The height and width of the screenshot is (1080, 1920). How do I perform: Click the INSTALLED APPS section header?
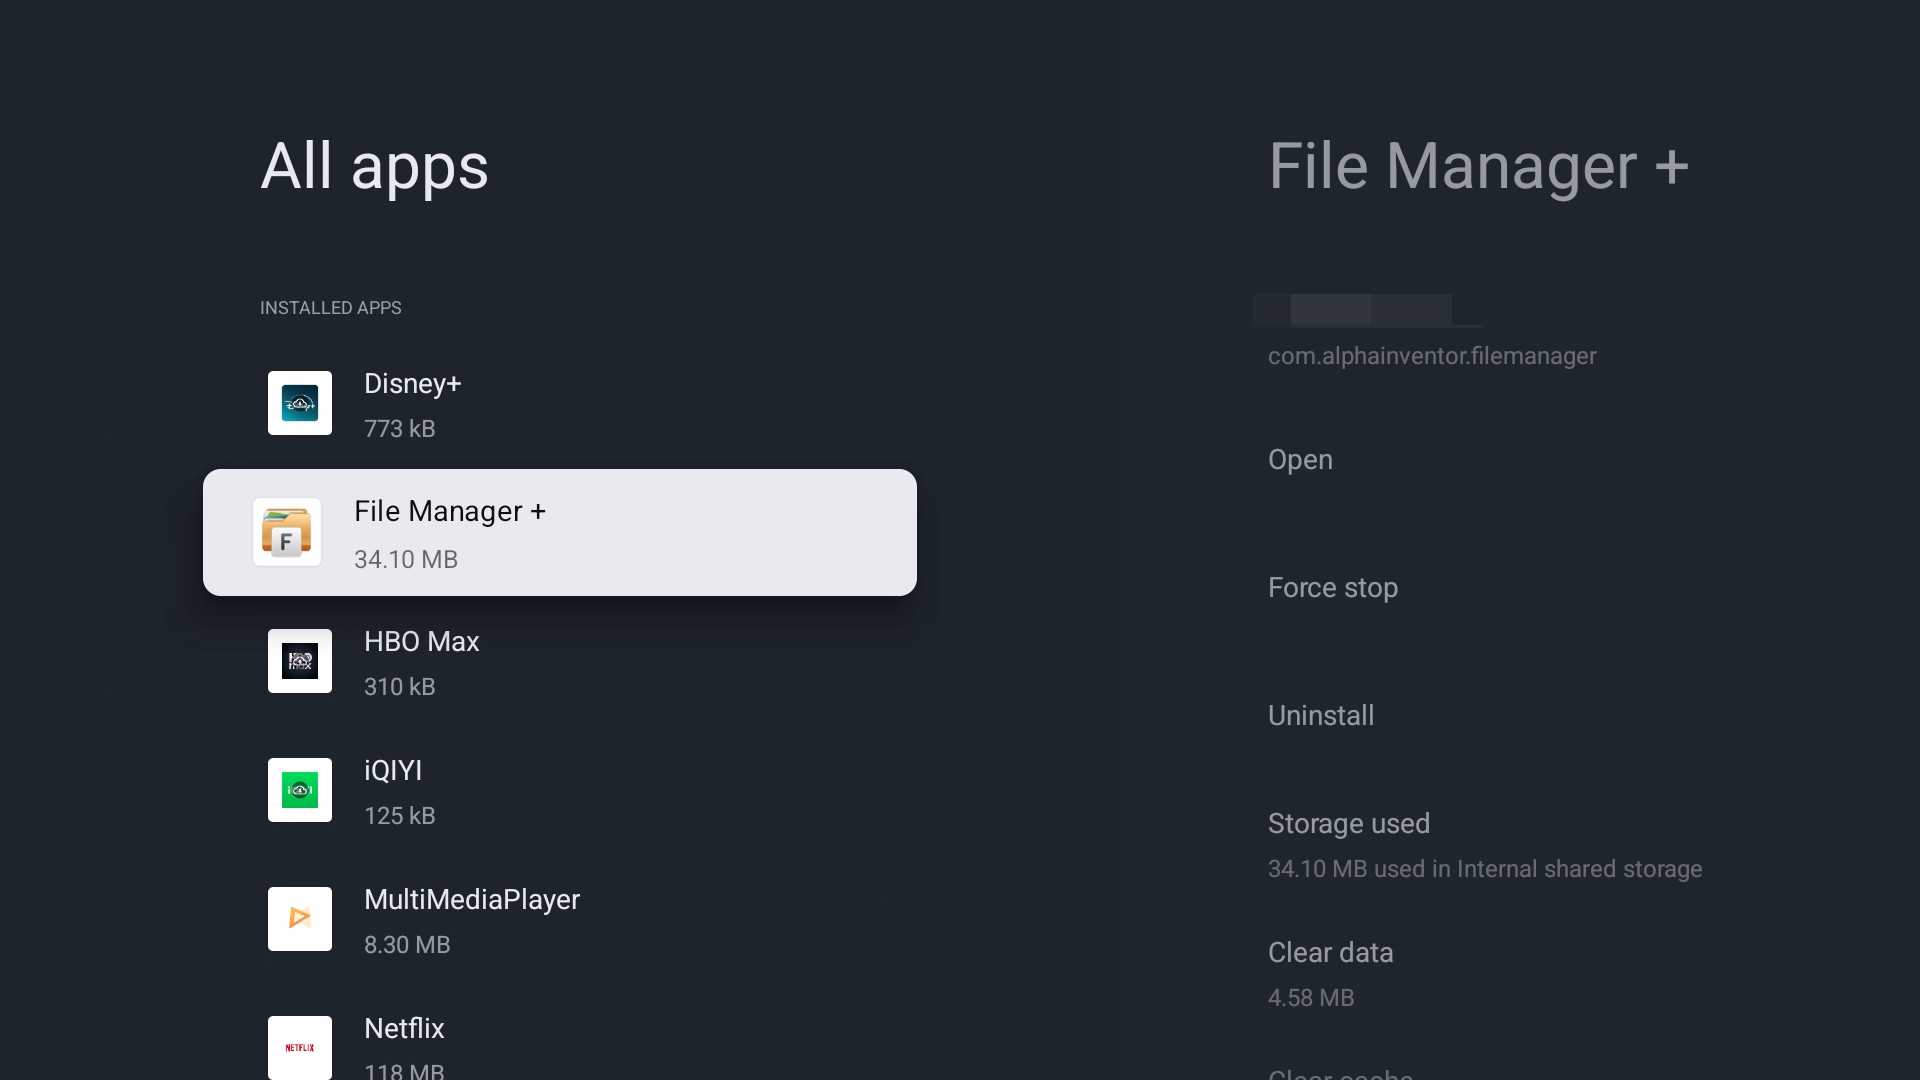pyautogui.click(x=331, y=308)
